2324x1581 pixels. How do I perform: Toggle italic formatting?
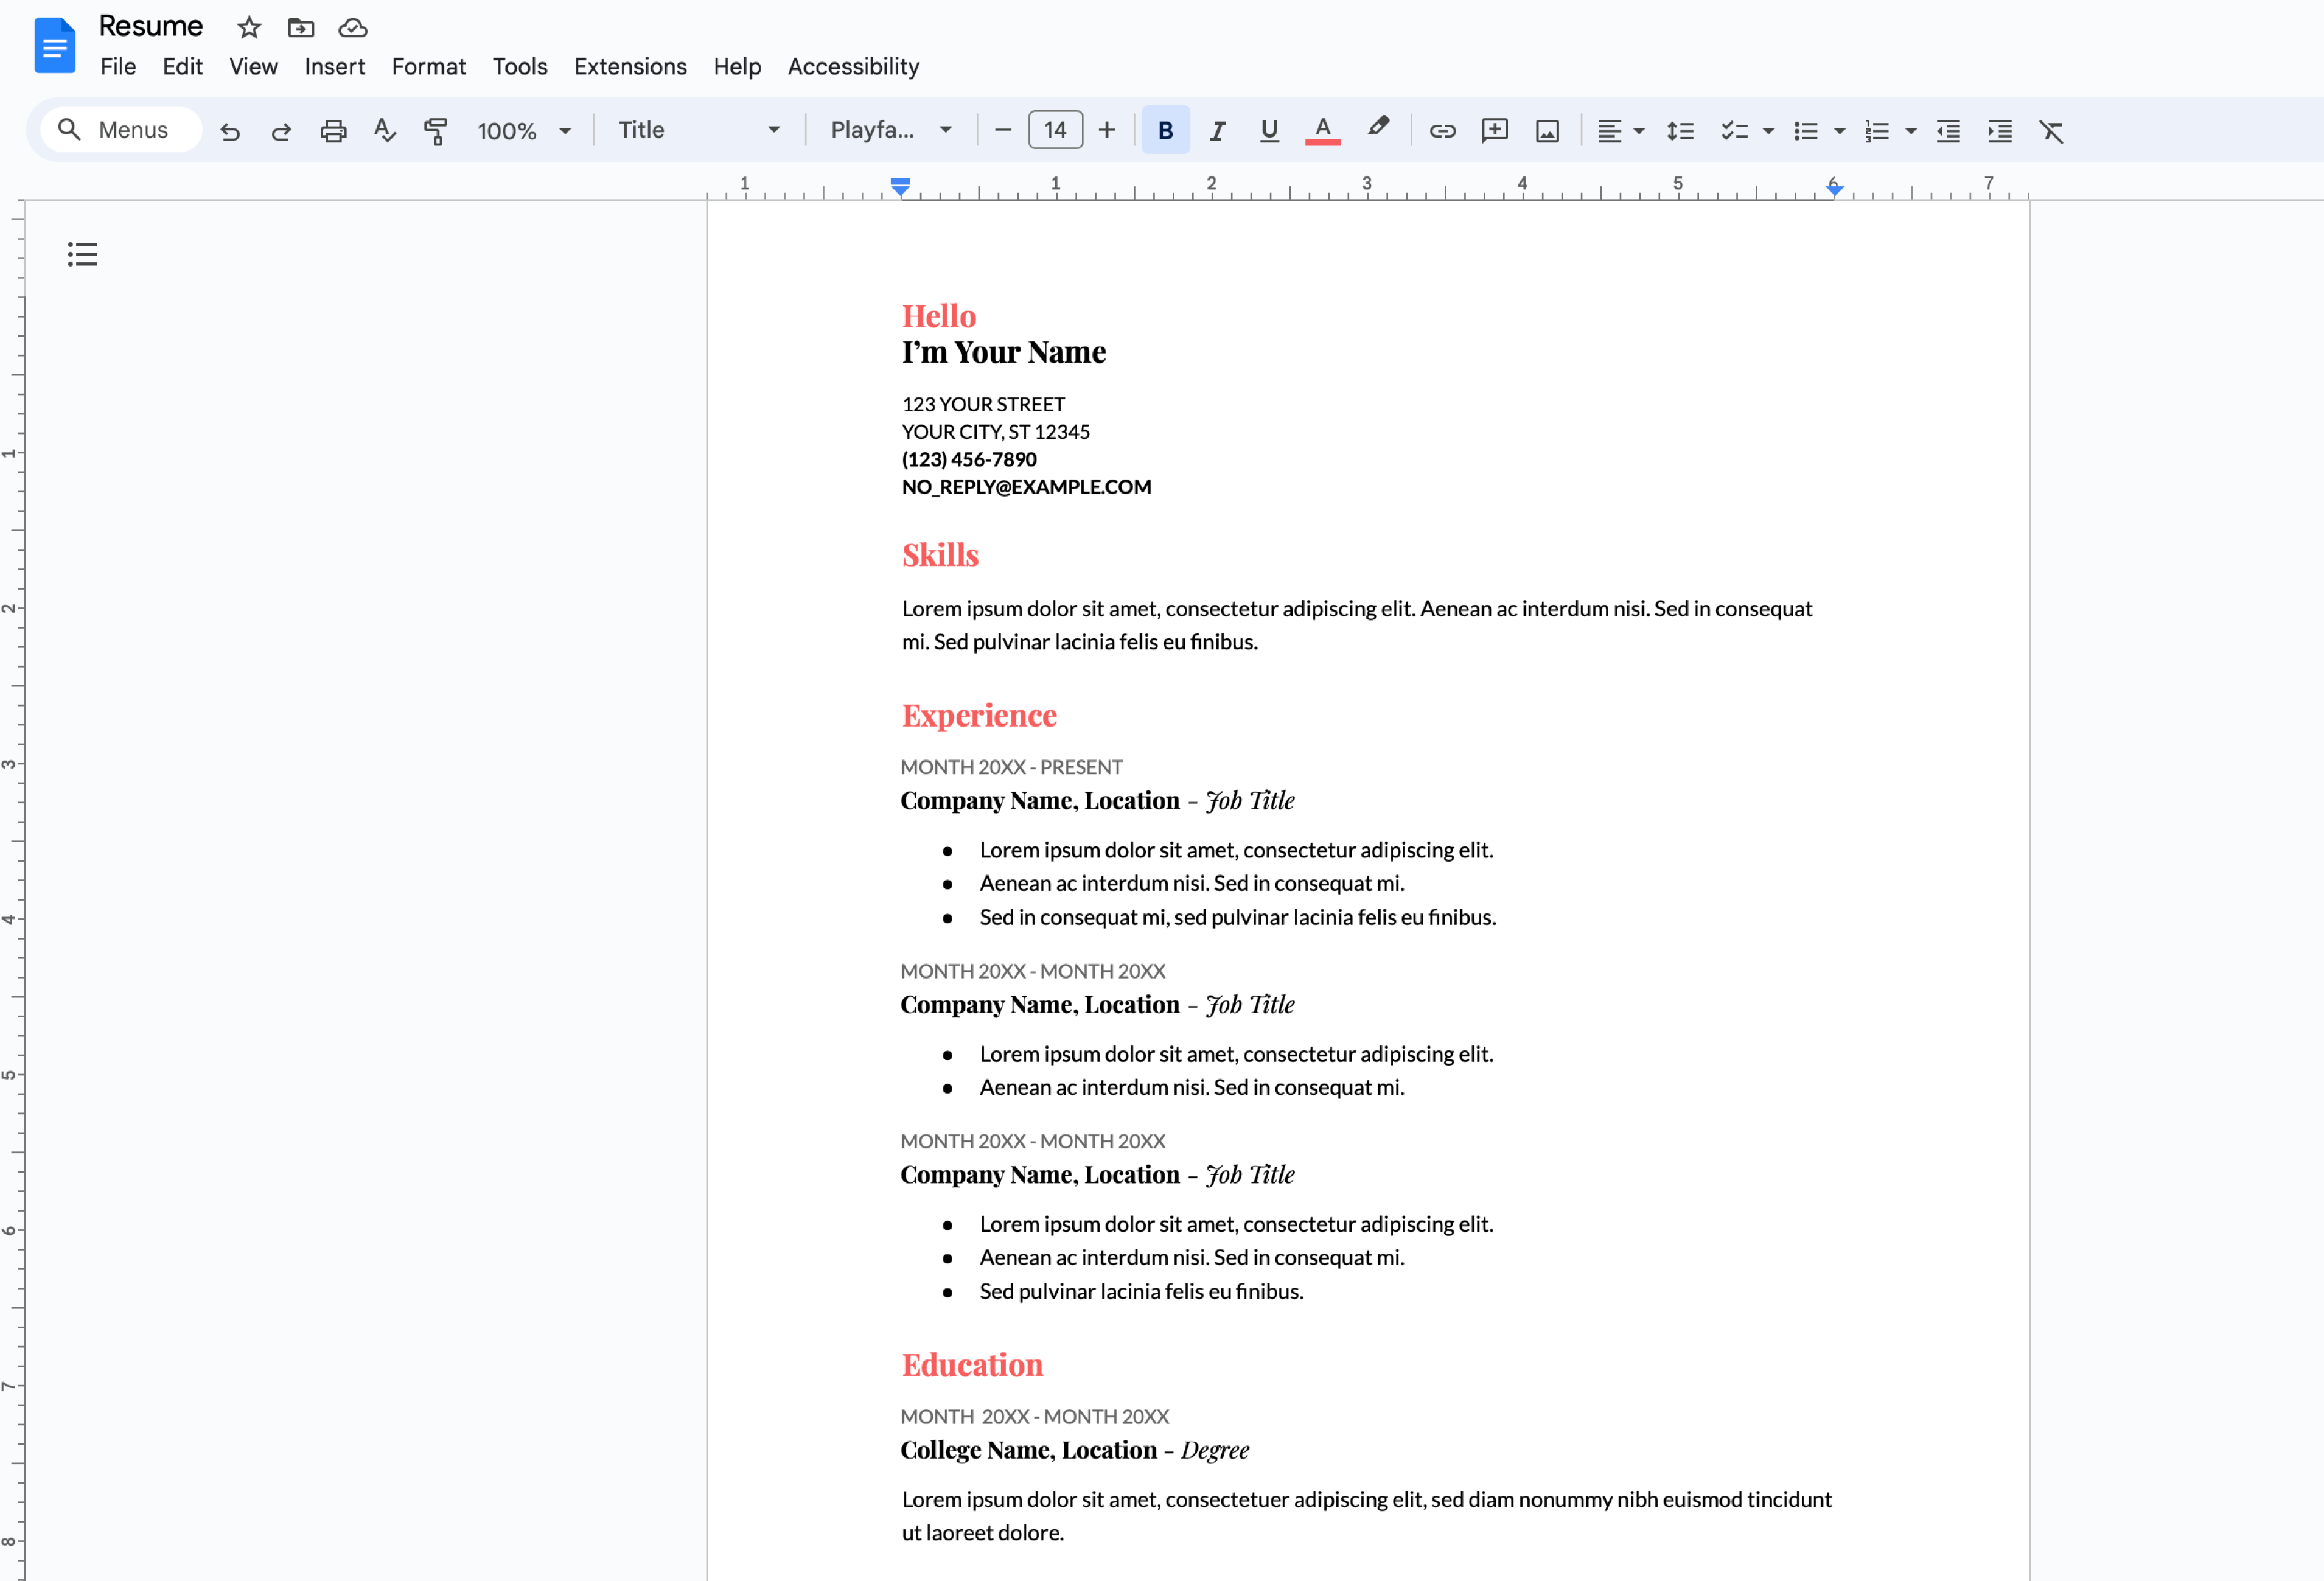(1217, 130)
